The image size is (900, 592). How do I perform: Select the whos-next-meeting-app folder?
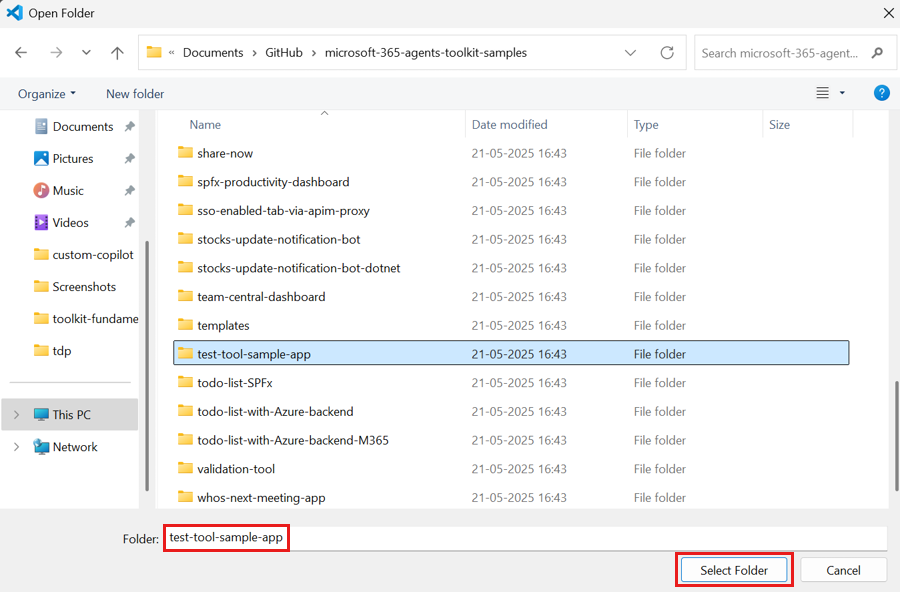[261, 498]
